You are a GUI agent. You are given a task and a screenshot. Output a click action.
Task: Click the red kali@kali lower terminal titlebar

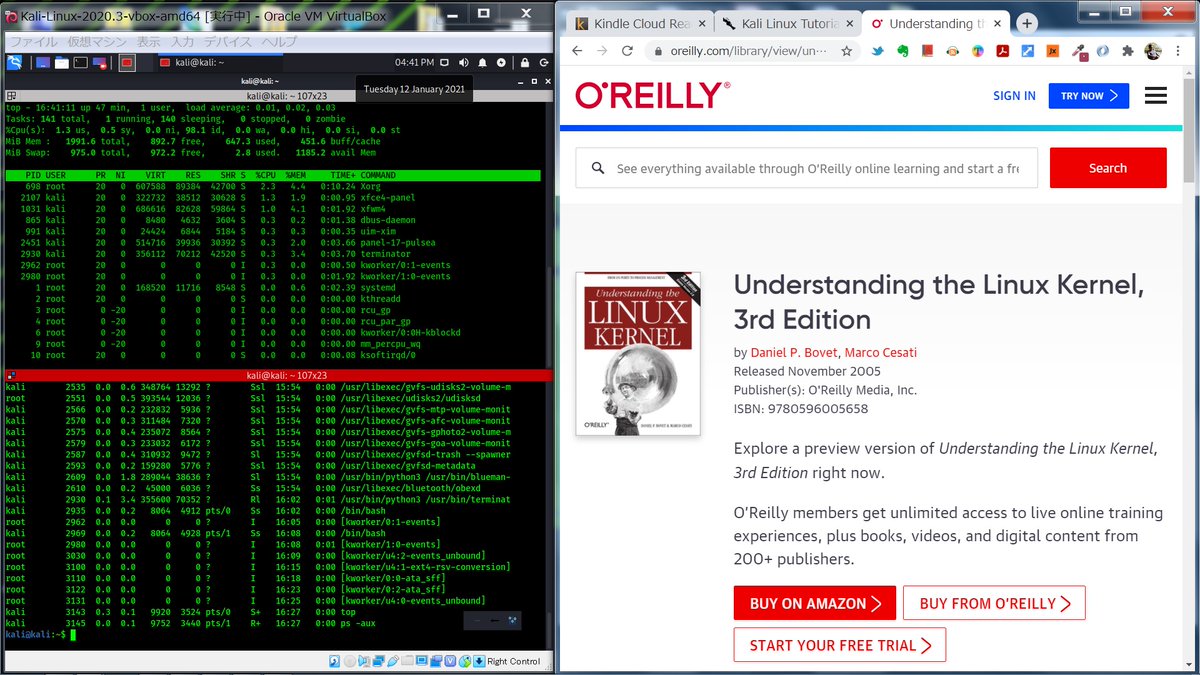(x=277, y=374)
